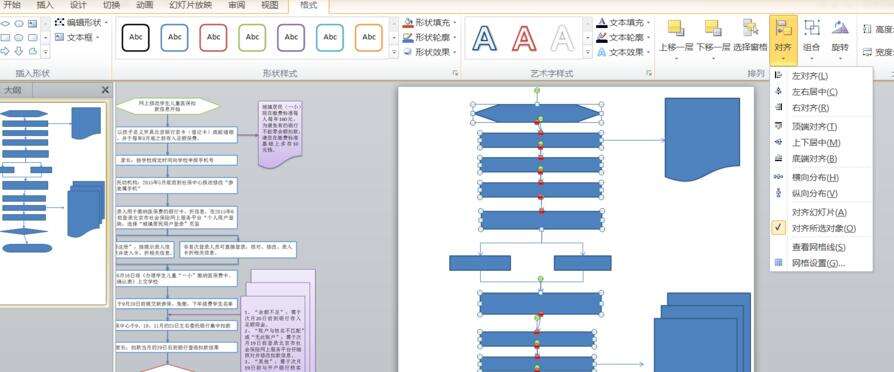
Task: Apply the orange outline Abc shape style
Action: pos(368,38)
